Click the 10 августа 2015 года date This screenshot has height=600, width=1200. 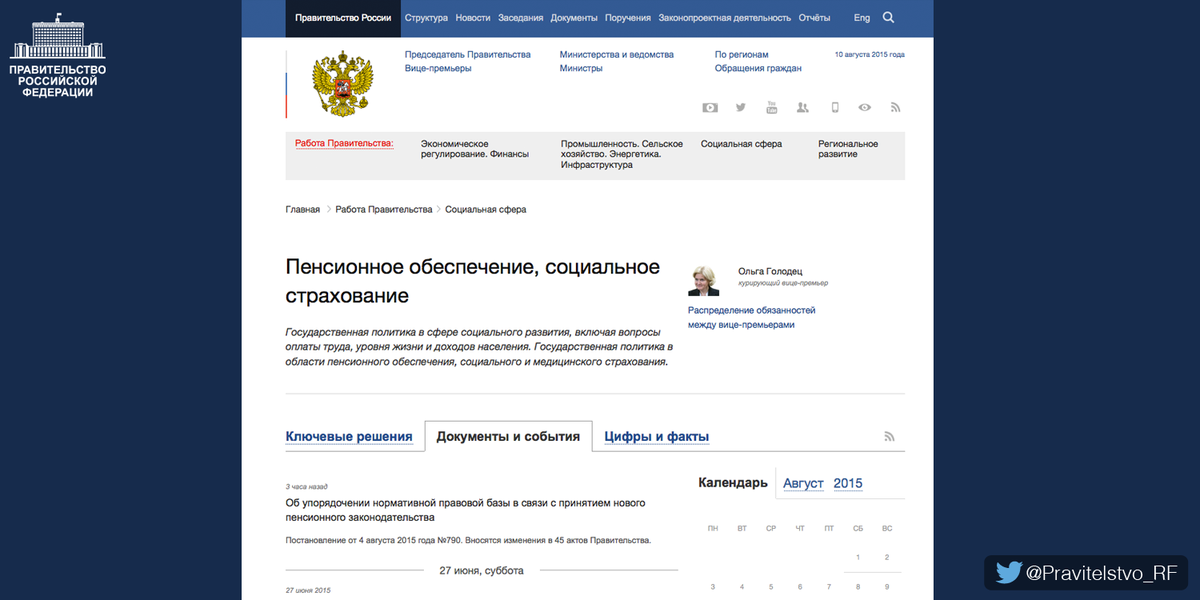870,55
